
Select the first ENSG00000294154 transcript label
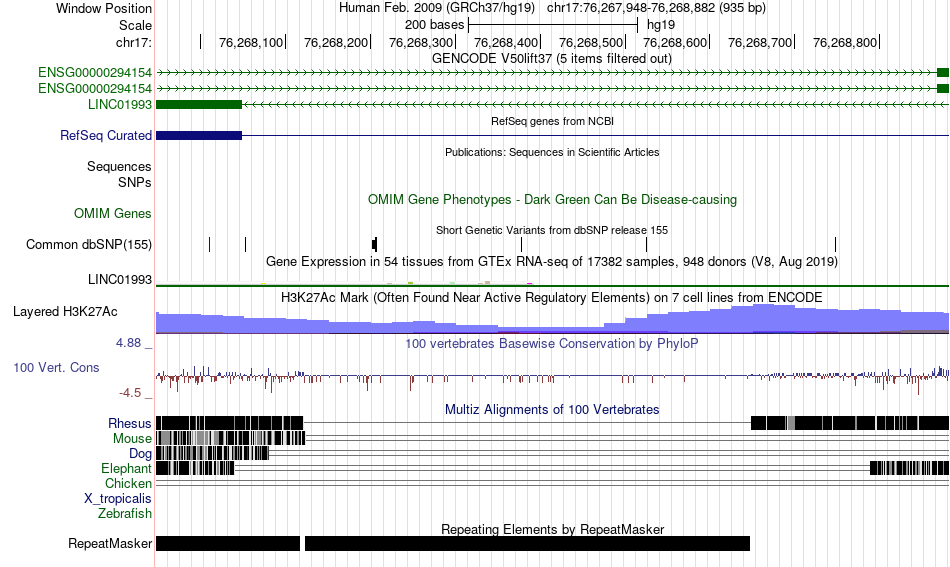click(95, 73)
